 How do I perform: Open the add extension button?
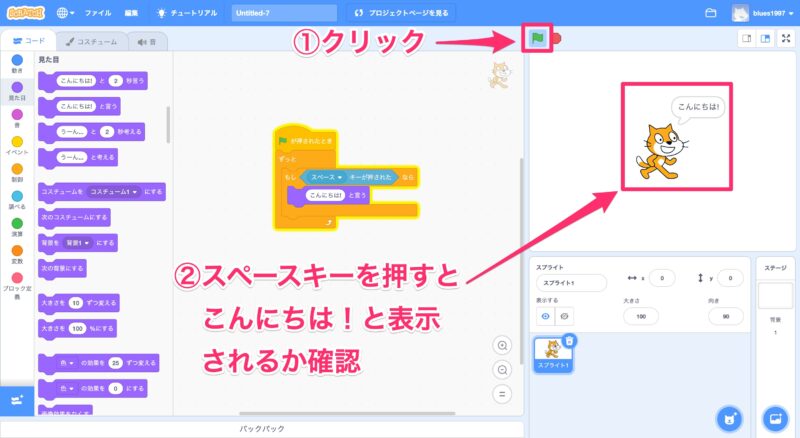tap(16, 399)
